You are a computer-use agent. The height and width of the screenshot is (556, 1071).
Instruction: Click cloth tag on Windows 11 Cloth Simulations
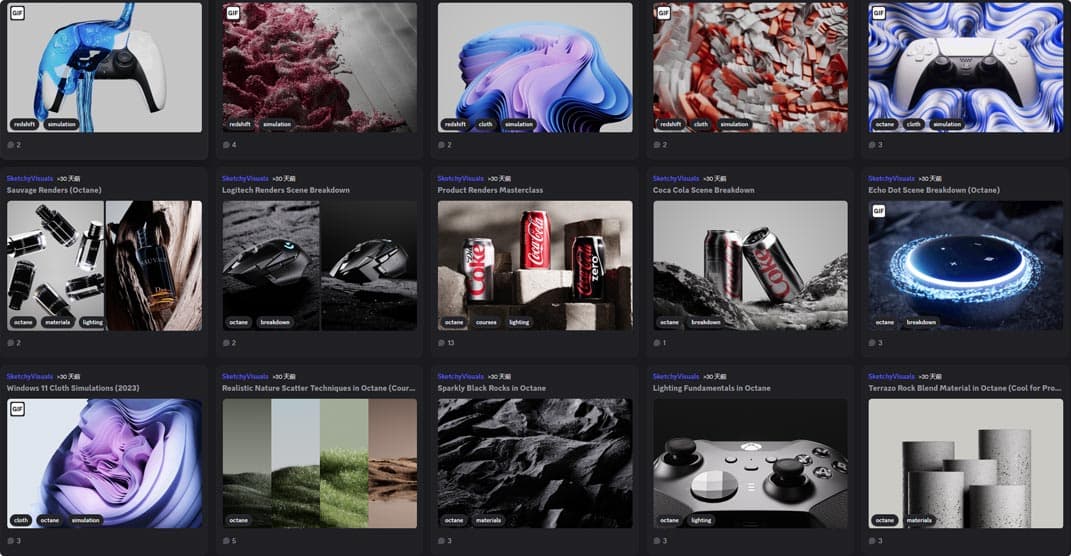coord(20,520)
